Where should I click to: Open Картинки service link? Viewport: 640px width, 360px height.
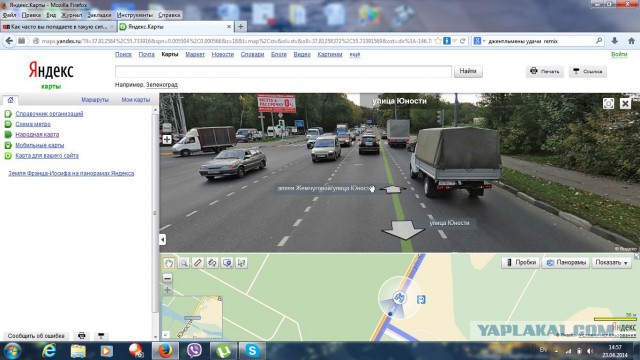pos(330,55)
